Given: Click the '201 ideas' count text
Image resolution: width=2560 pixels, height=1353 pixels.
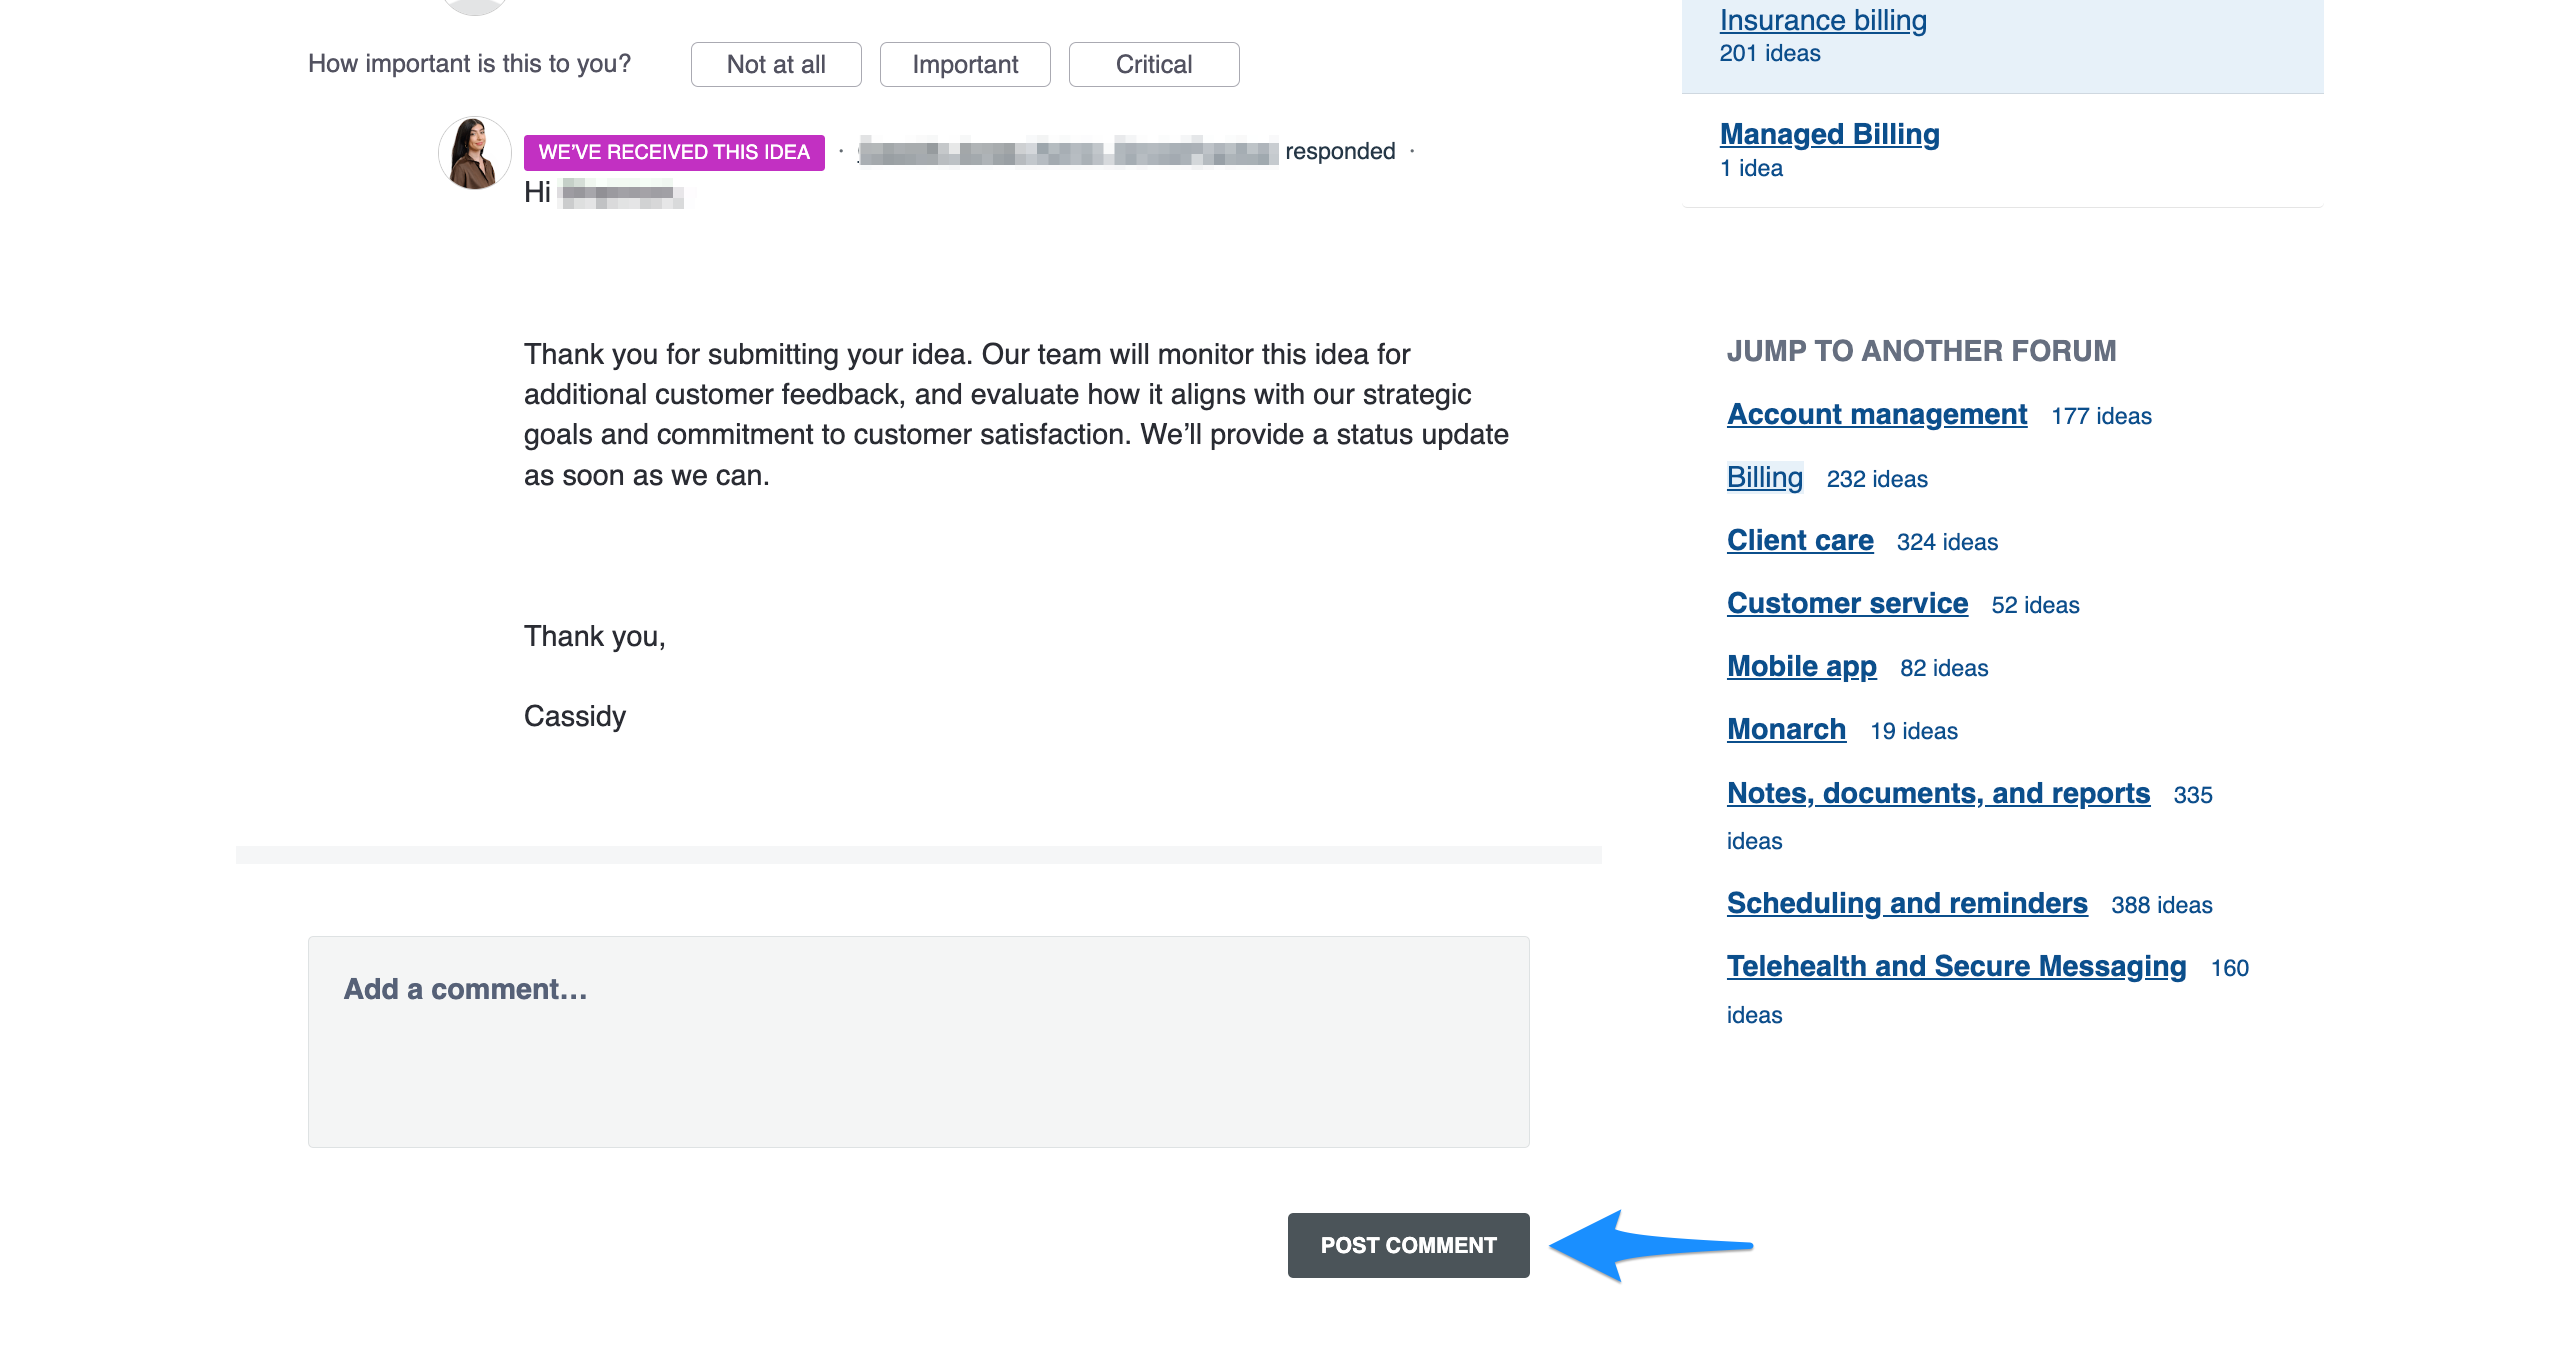Looking at the screenshot, I should (1770, 53).
